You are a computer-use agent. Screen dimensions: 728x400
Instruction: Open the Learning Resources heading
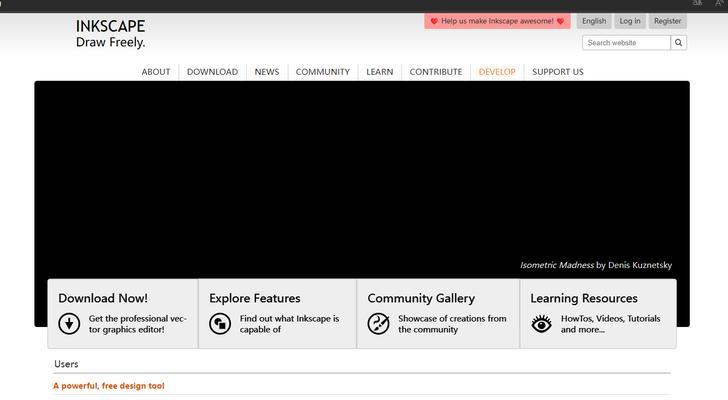coord(584,298)
